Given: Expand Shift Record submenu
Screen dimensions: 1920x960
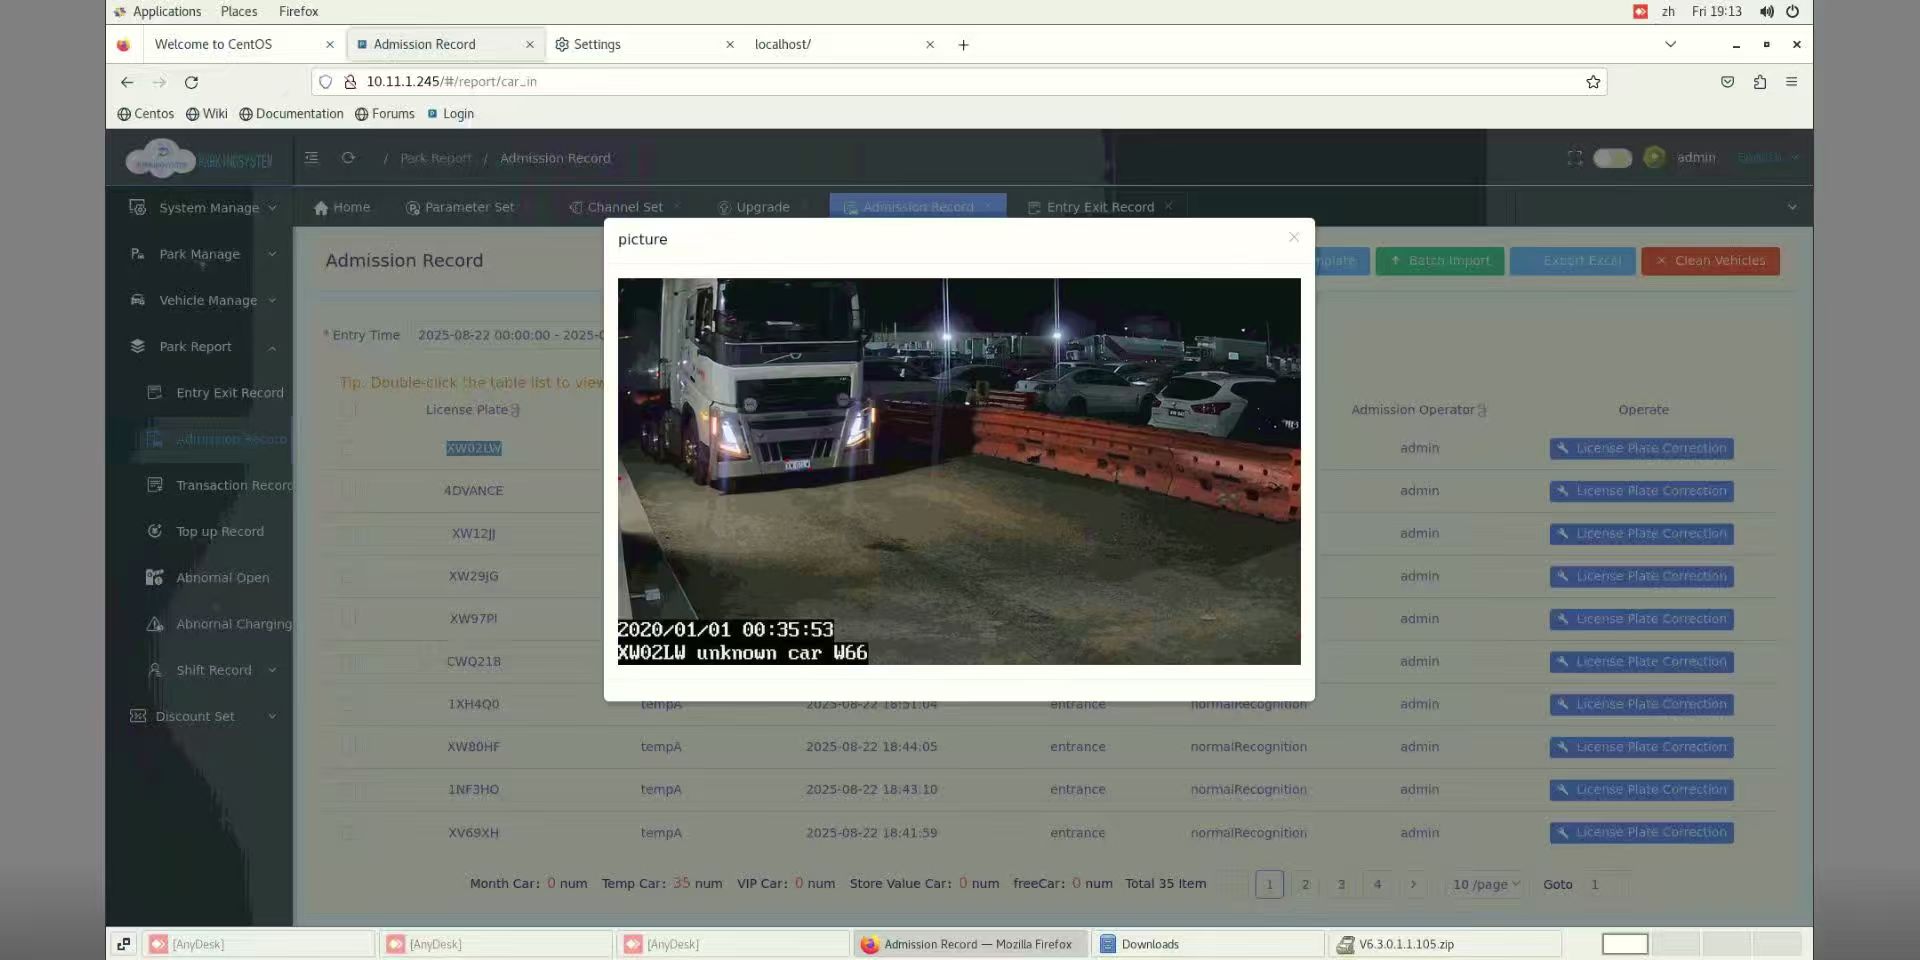Looking at the screenshot, I should pos(215,670).
